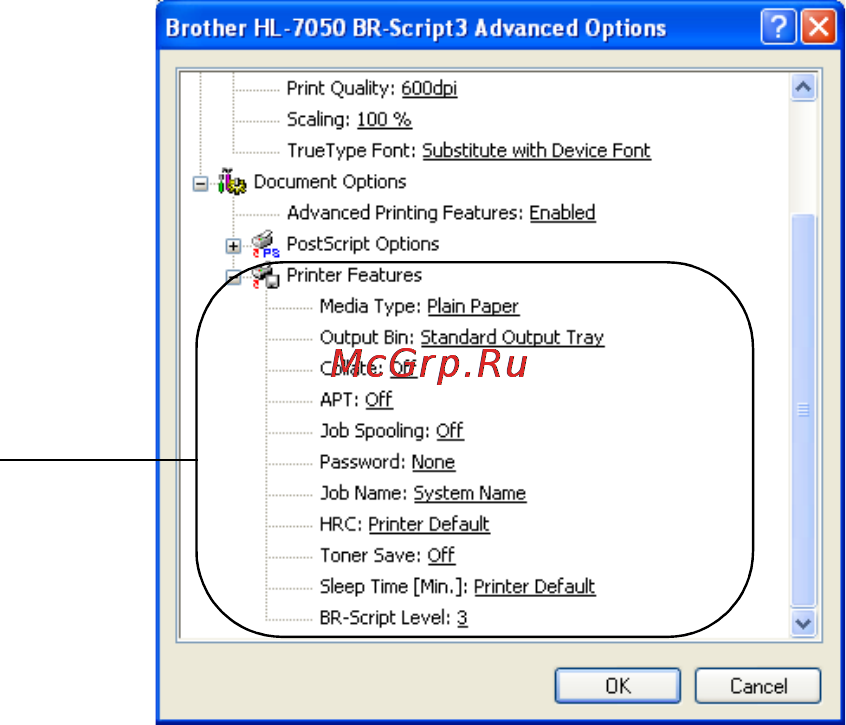This screenshot has width=846, height=725.
Task: Select the Output Bin label
Action: (367, 338)
